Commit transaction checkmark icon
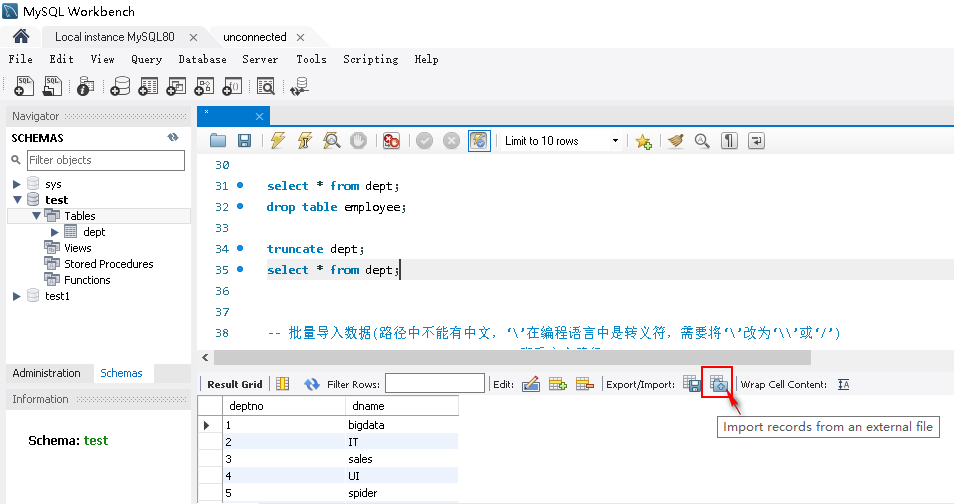954x504 pixels. point(424,141)
